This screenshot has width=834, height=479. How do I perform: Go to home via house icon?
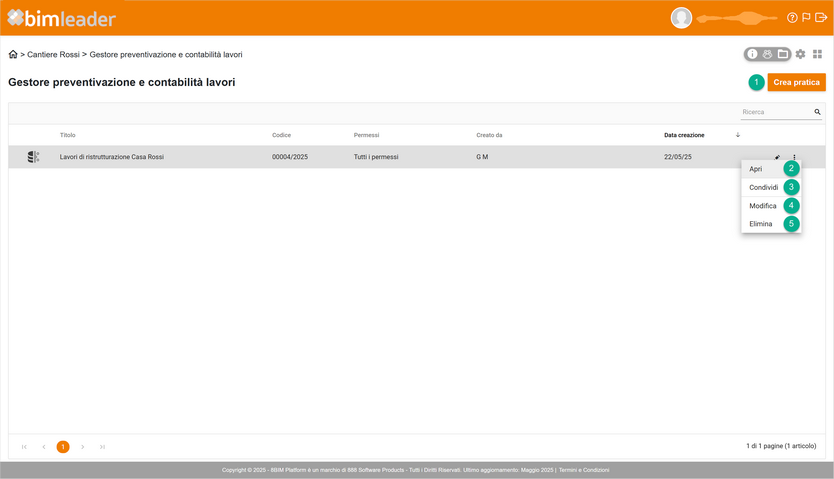coord(13,54)
